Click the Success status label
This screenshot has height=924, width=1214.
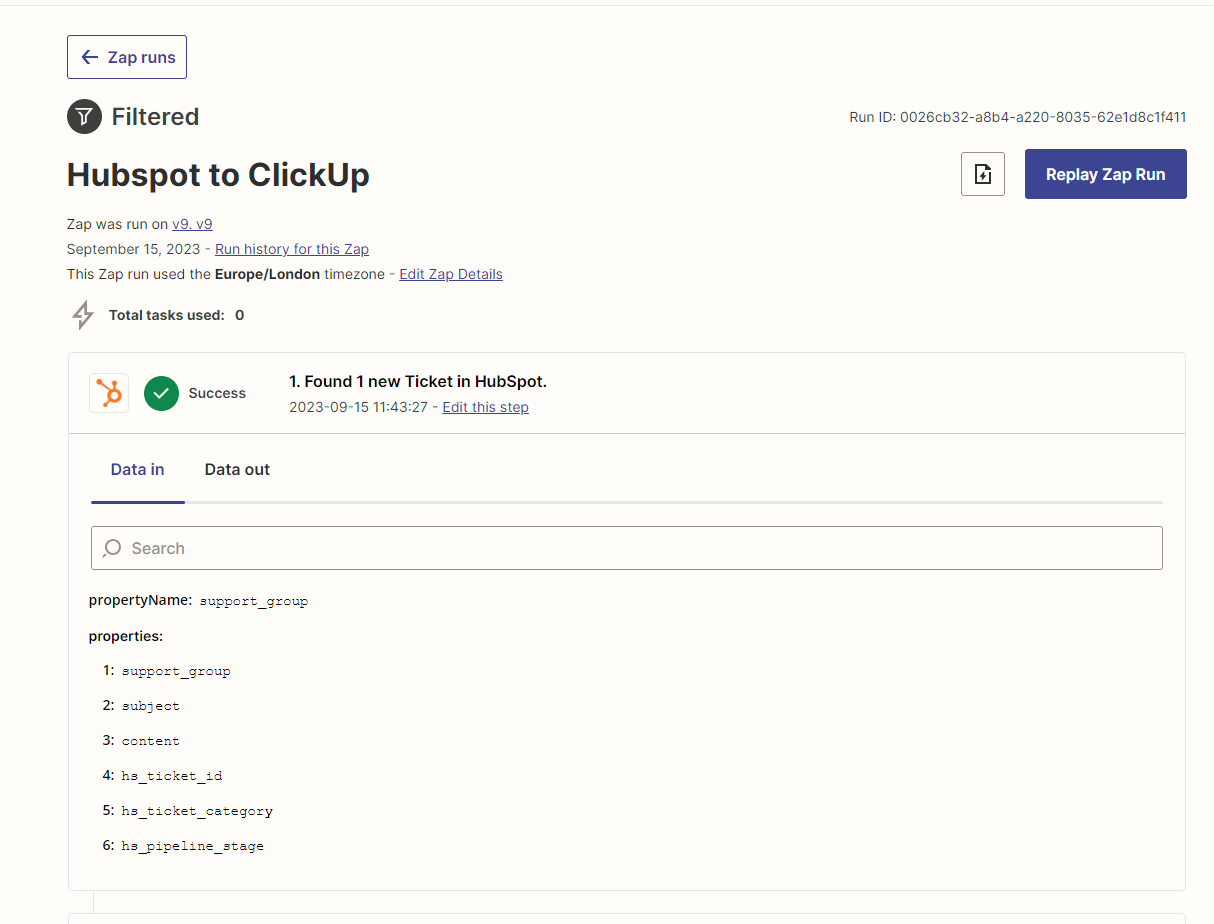(x=217, y=393)
